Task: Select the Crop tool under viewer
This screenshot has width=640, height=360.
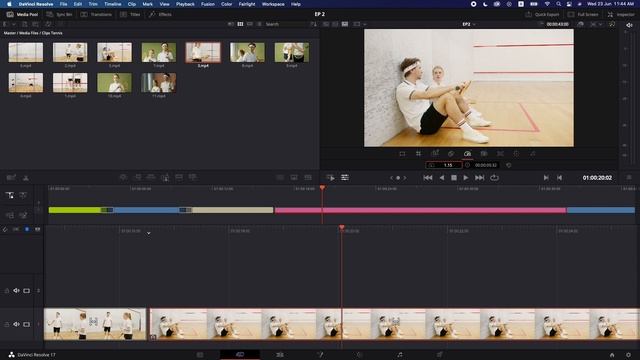Action: point(418,154)
